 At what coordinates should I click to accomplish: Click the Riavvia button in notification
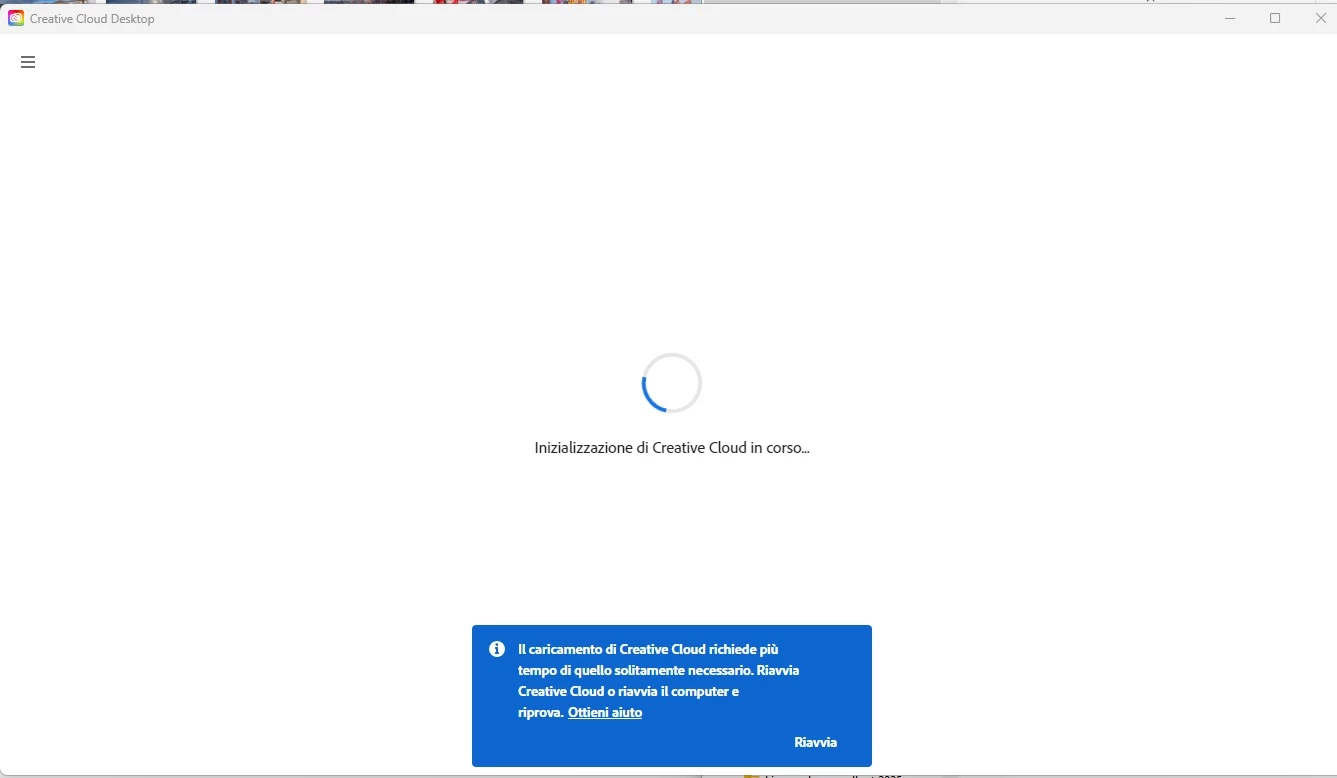(x=815, y=742)
